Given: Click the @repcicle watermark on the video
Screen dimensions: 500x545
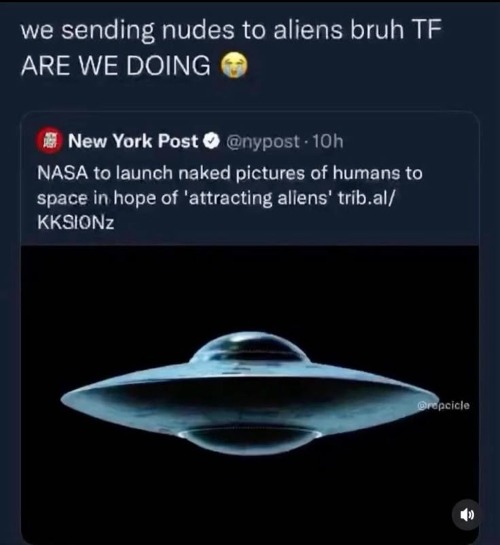Looking at the screenshot, I should (443, 405).
